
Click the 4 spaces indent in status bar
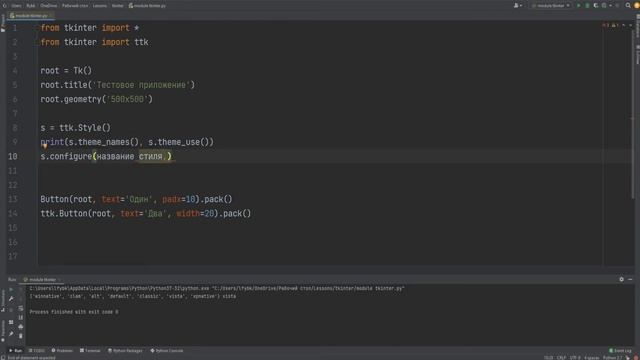click(592, 358)
